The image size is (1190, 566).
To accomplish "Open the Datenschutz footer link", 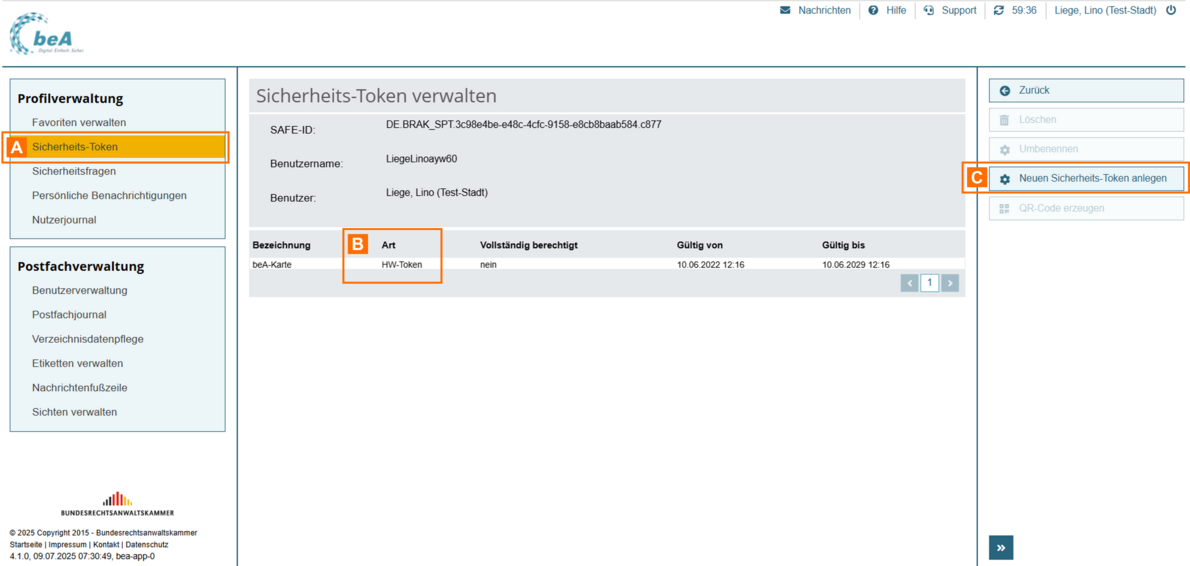I will tap(147, 545).
